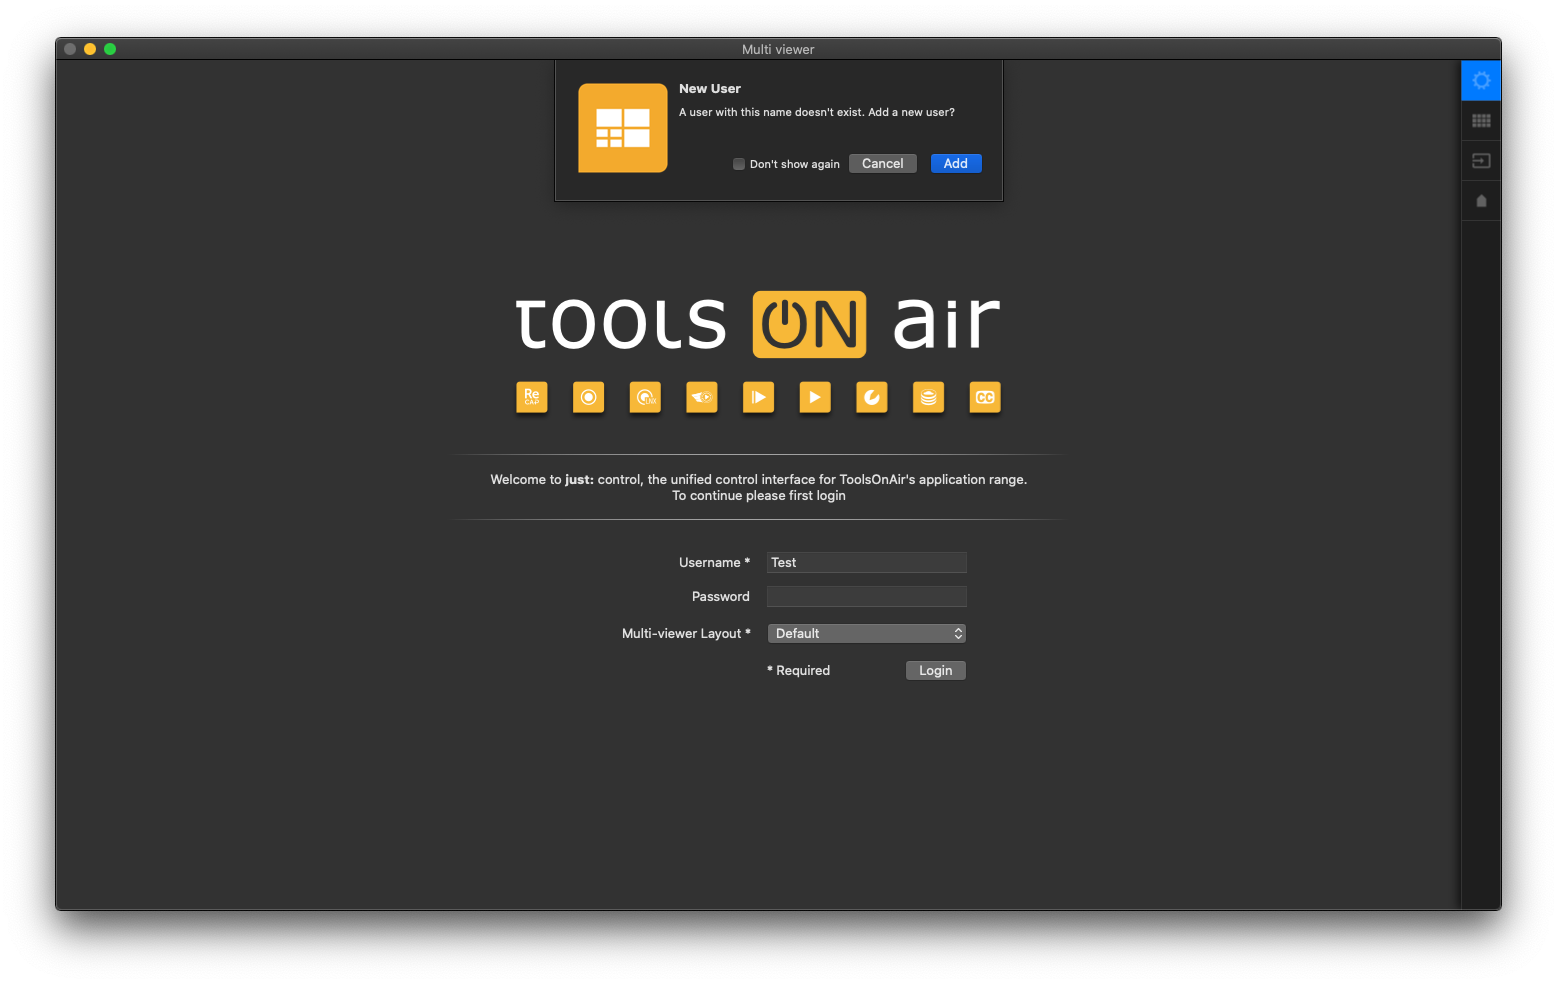Click the "New User" dialog heading
The width and height of the screenshot is (1557, 984).
(x=710, y=89)
